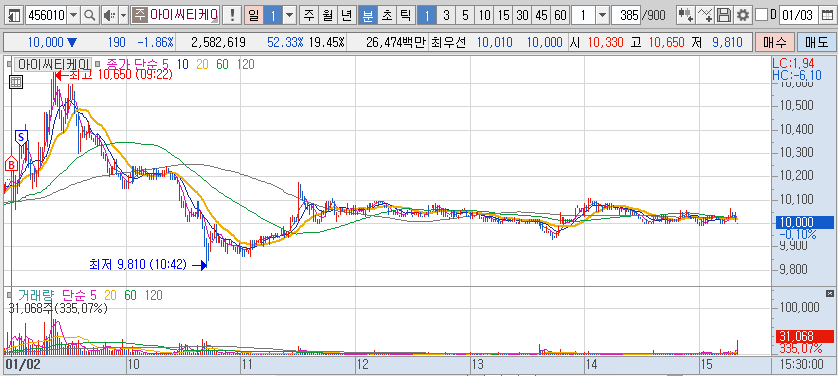Screen dimensions: 838x376
Task: Click the 385 bar count input
Action: [x=626, y=15]
